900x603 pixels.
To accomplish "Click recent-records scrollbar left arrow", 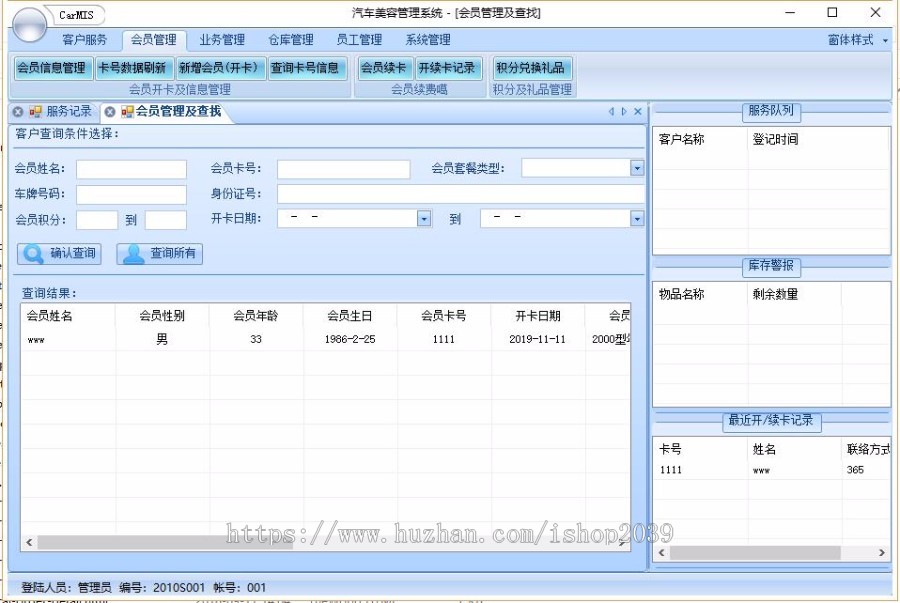I will click(662, 553).
